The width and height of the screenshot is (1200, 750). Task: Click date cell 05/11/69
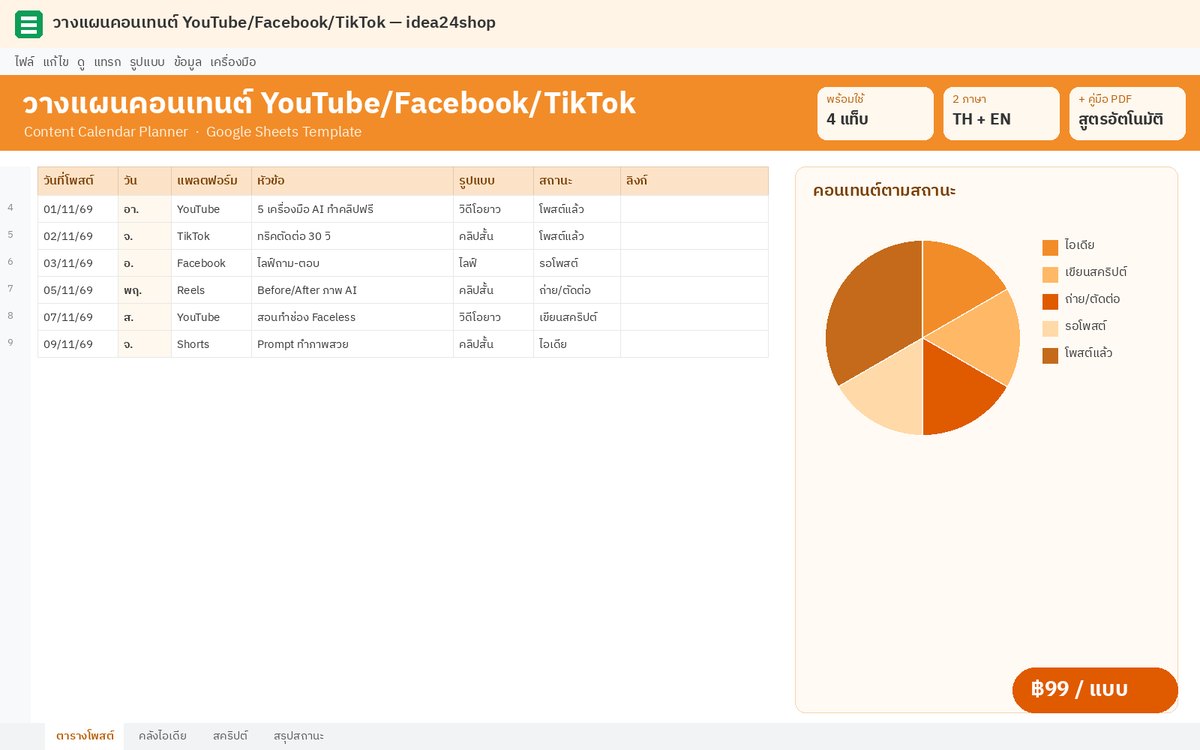coord(78,290)
